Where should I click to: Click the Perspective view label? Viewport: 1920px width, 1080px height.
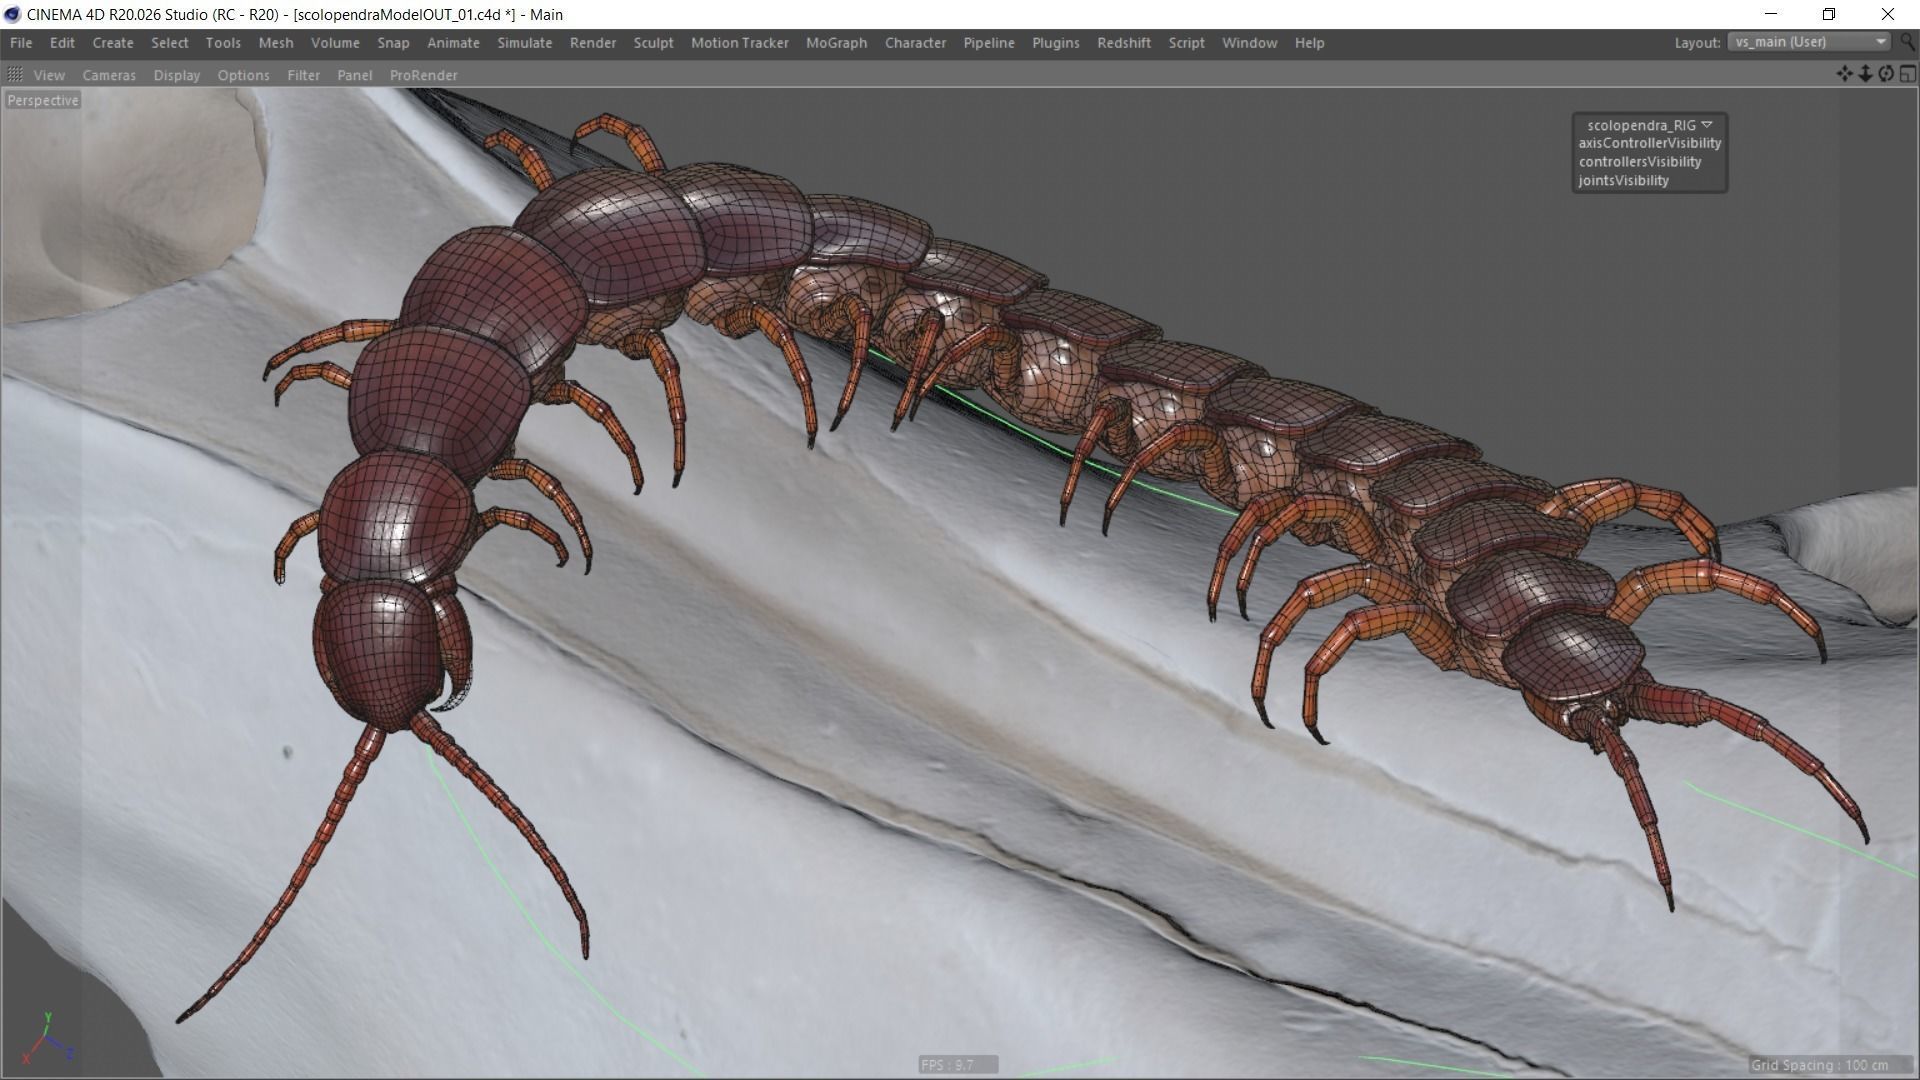click(43, 100)
